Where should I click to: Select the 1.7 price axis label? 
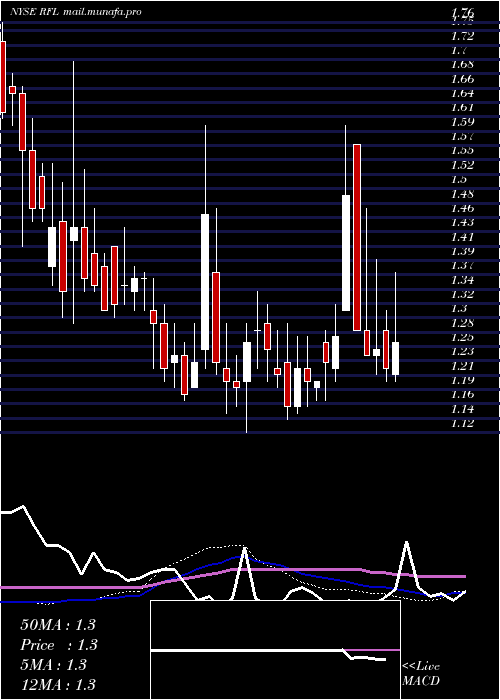459,50
